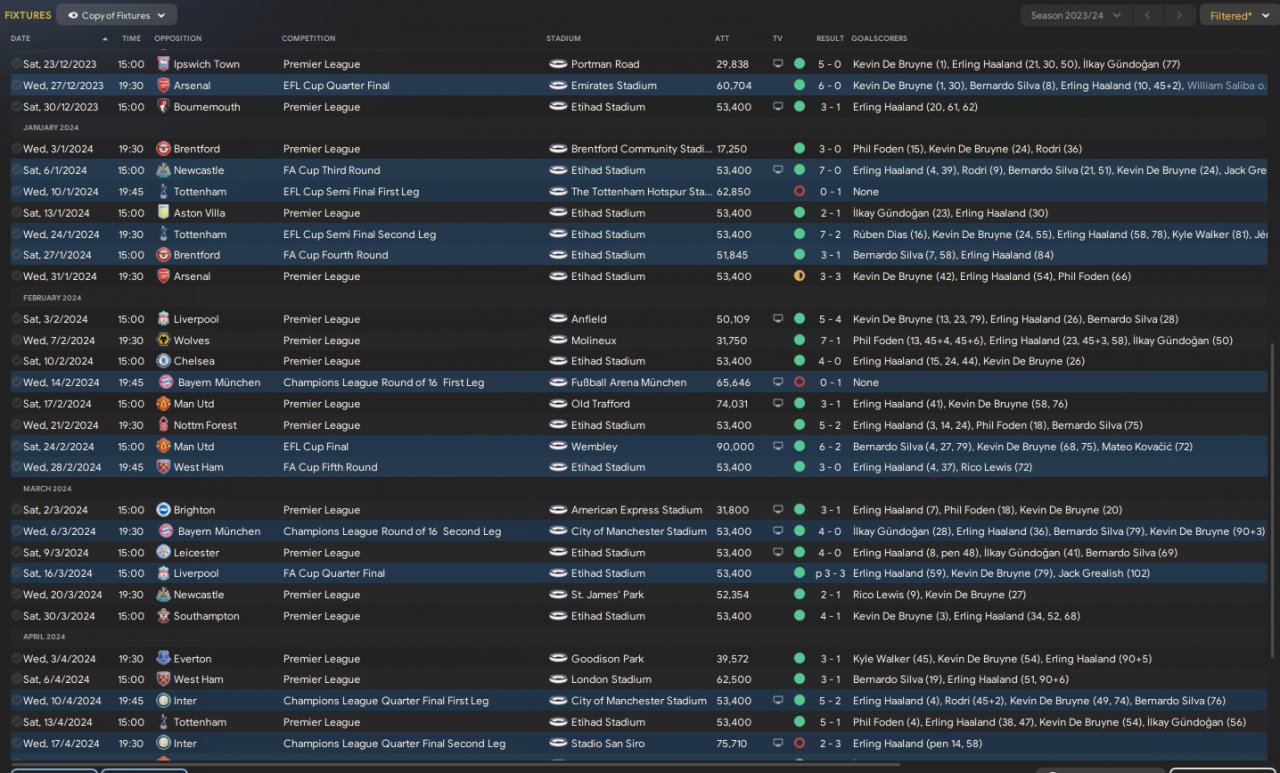Click the Chelsea club badge
1280x773 pixels.
(163, 361)
